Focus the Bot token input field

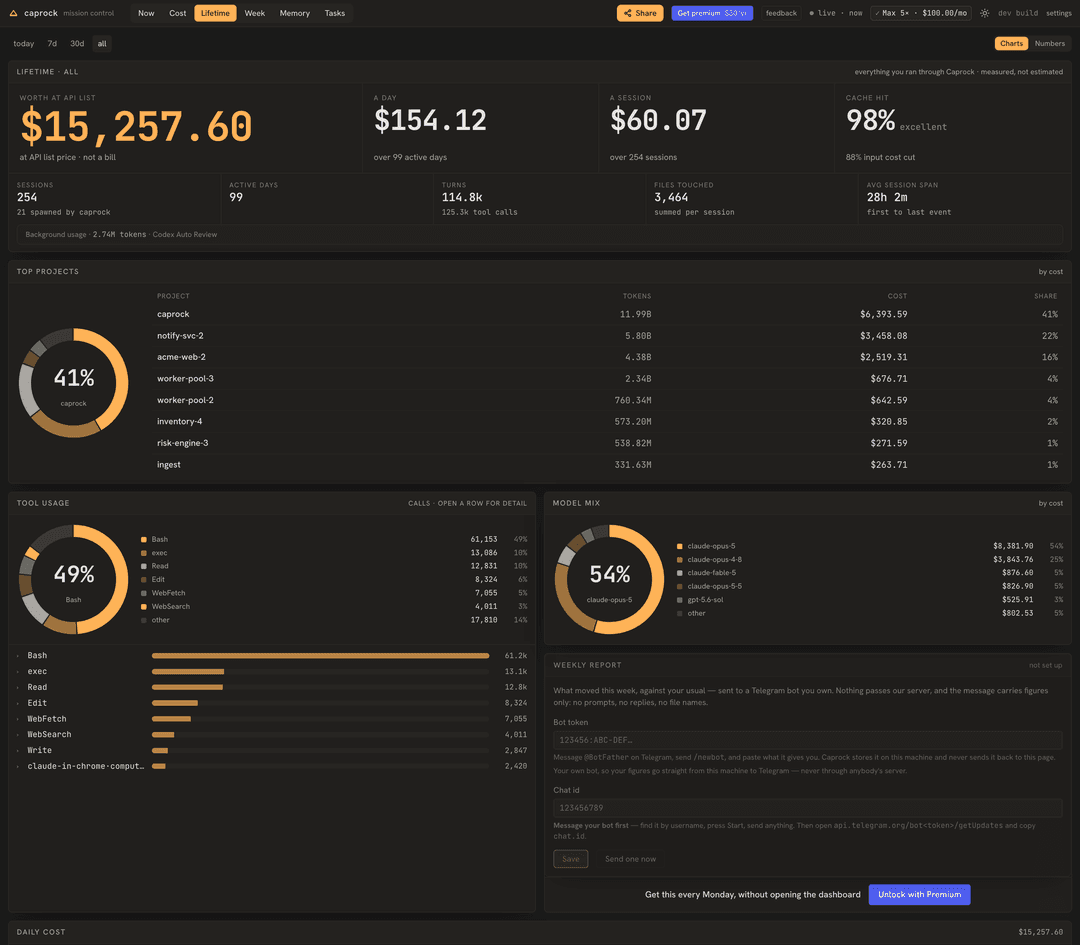(807, 740)
